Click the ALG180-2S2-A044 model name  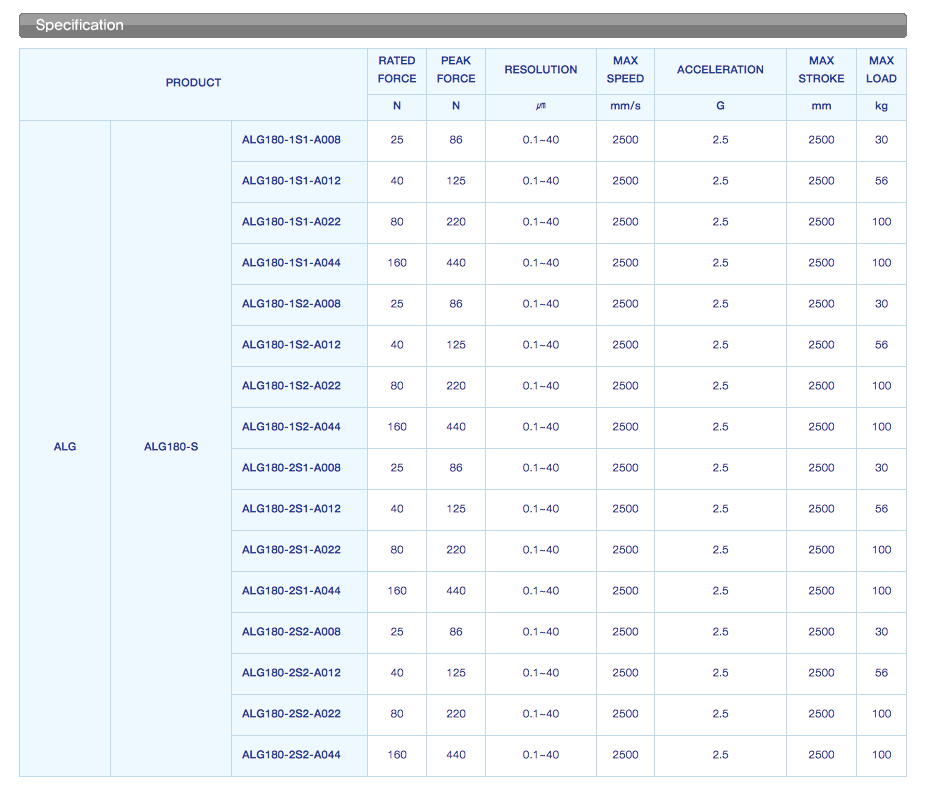click(291, 755)
